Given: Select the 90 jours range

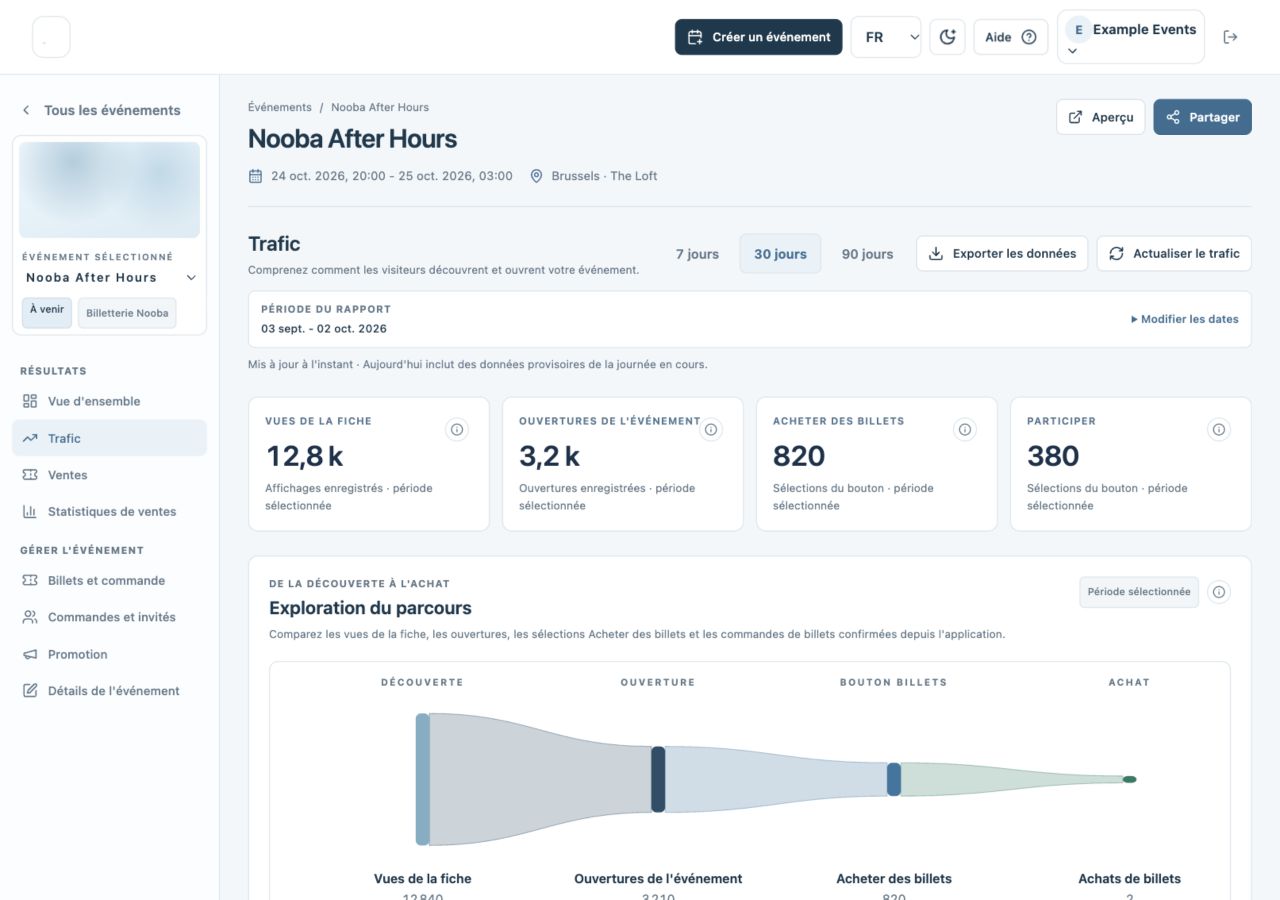Looking at the screenshot, I should 867,254.
